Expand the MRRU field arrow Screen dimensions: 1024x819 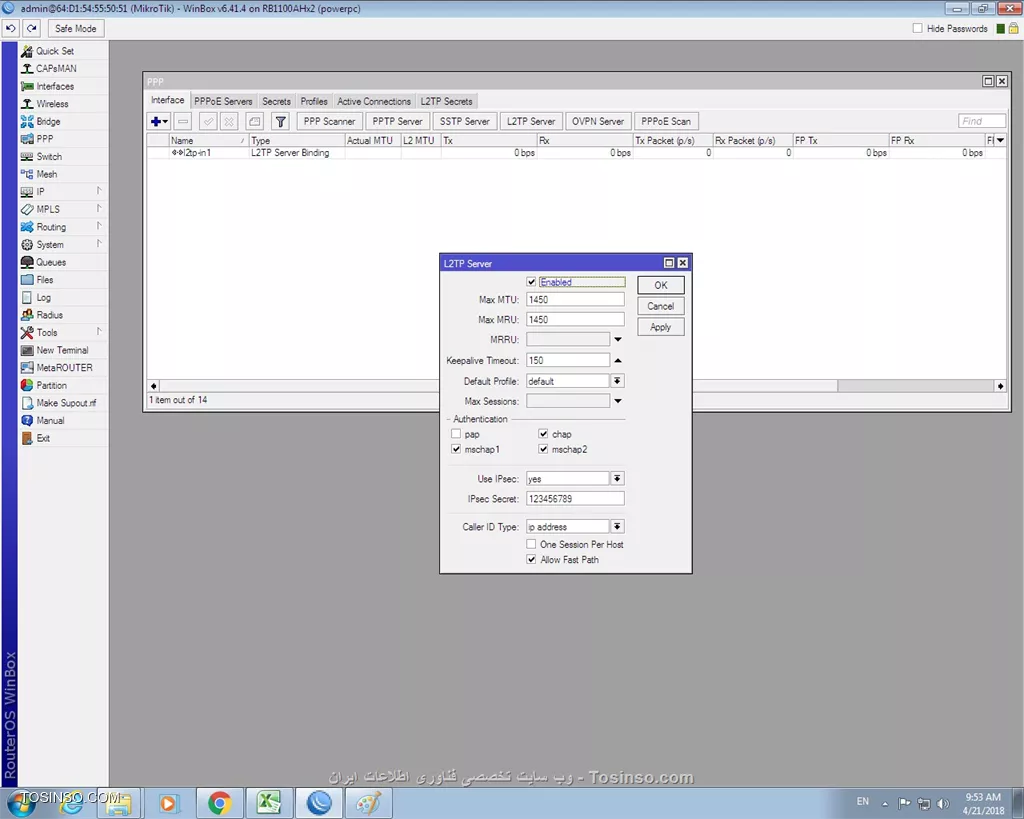618,340
